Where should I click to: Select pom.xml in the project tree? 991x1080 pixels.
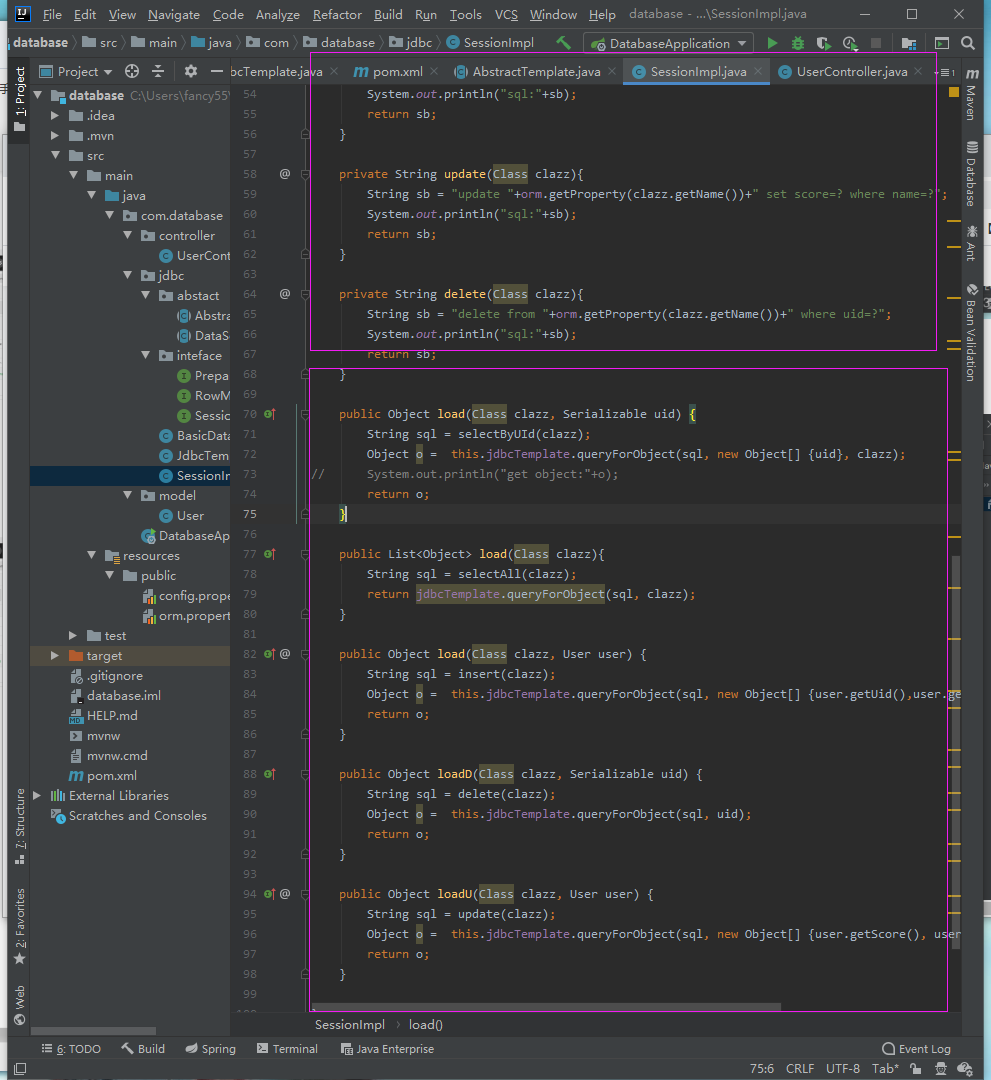pos(103,776)
